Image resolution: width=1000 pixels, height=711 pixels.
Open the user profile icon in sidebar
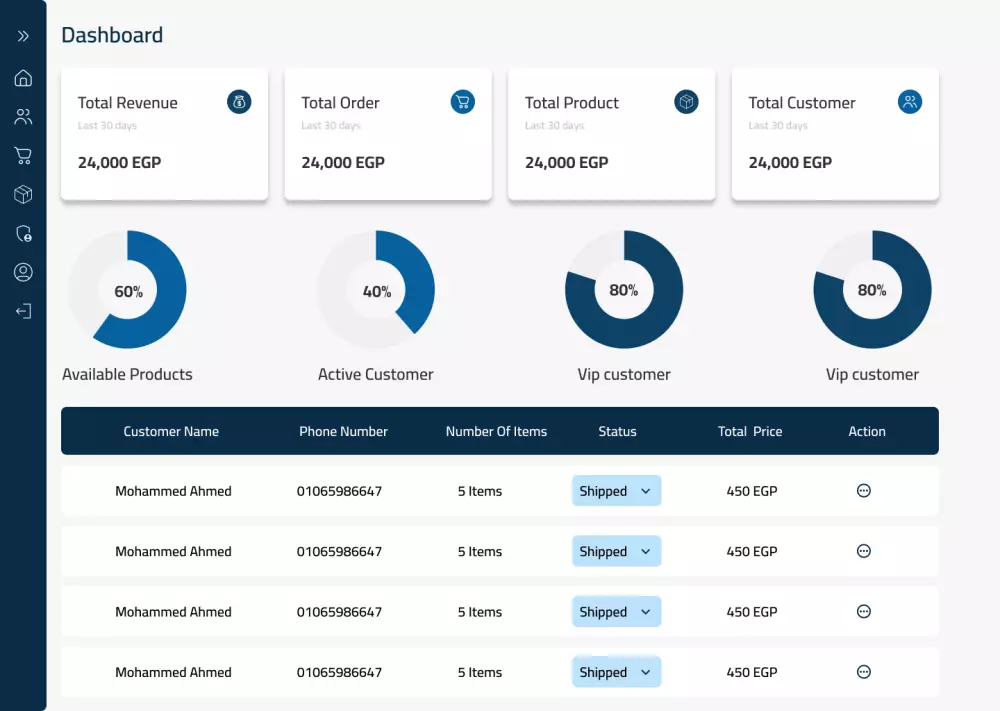pos(23,272)
